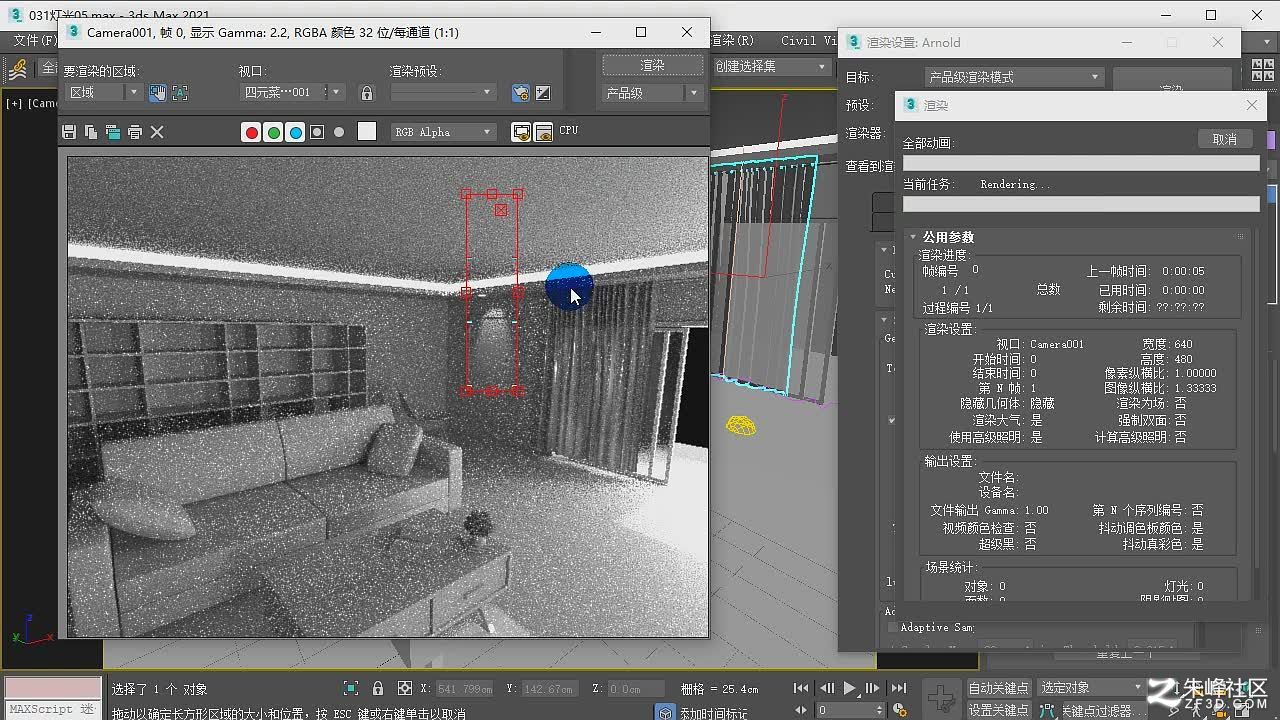Screen dimensions: 1280x720
Task: Toggle the Set Key (设置关键点) button
Action: [x=998, y=711]
